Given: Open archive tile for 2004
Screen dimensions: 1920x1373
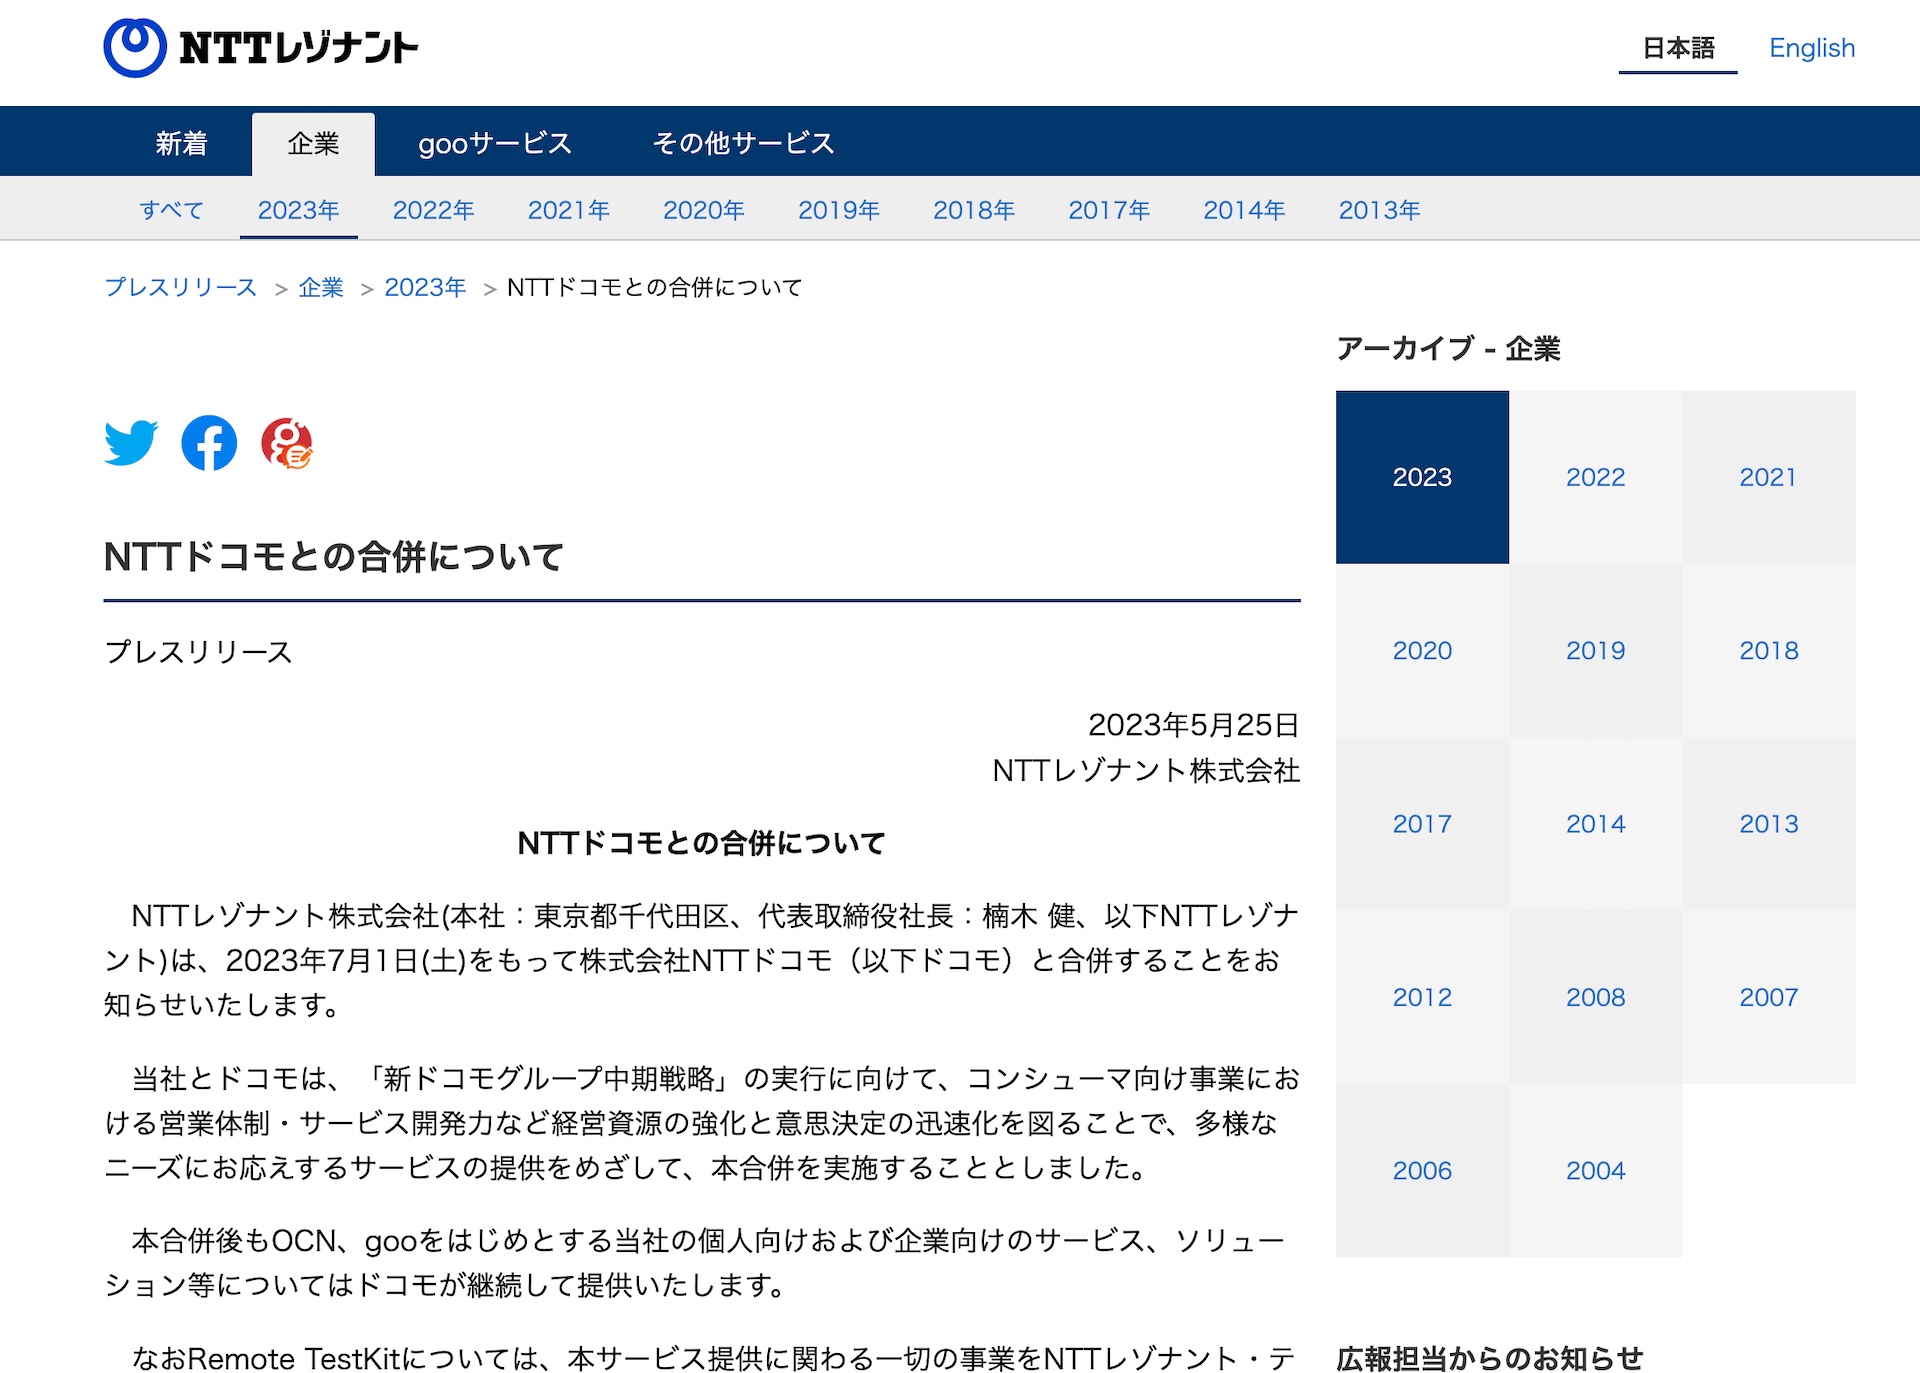Looking at the screenshot, I should tap(1595, 1170).
